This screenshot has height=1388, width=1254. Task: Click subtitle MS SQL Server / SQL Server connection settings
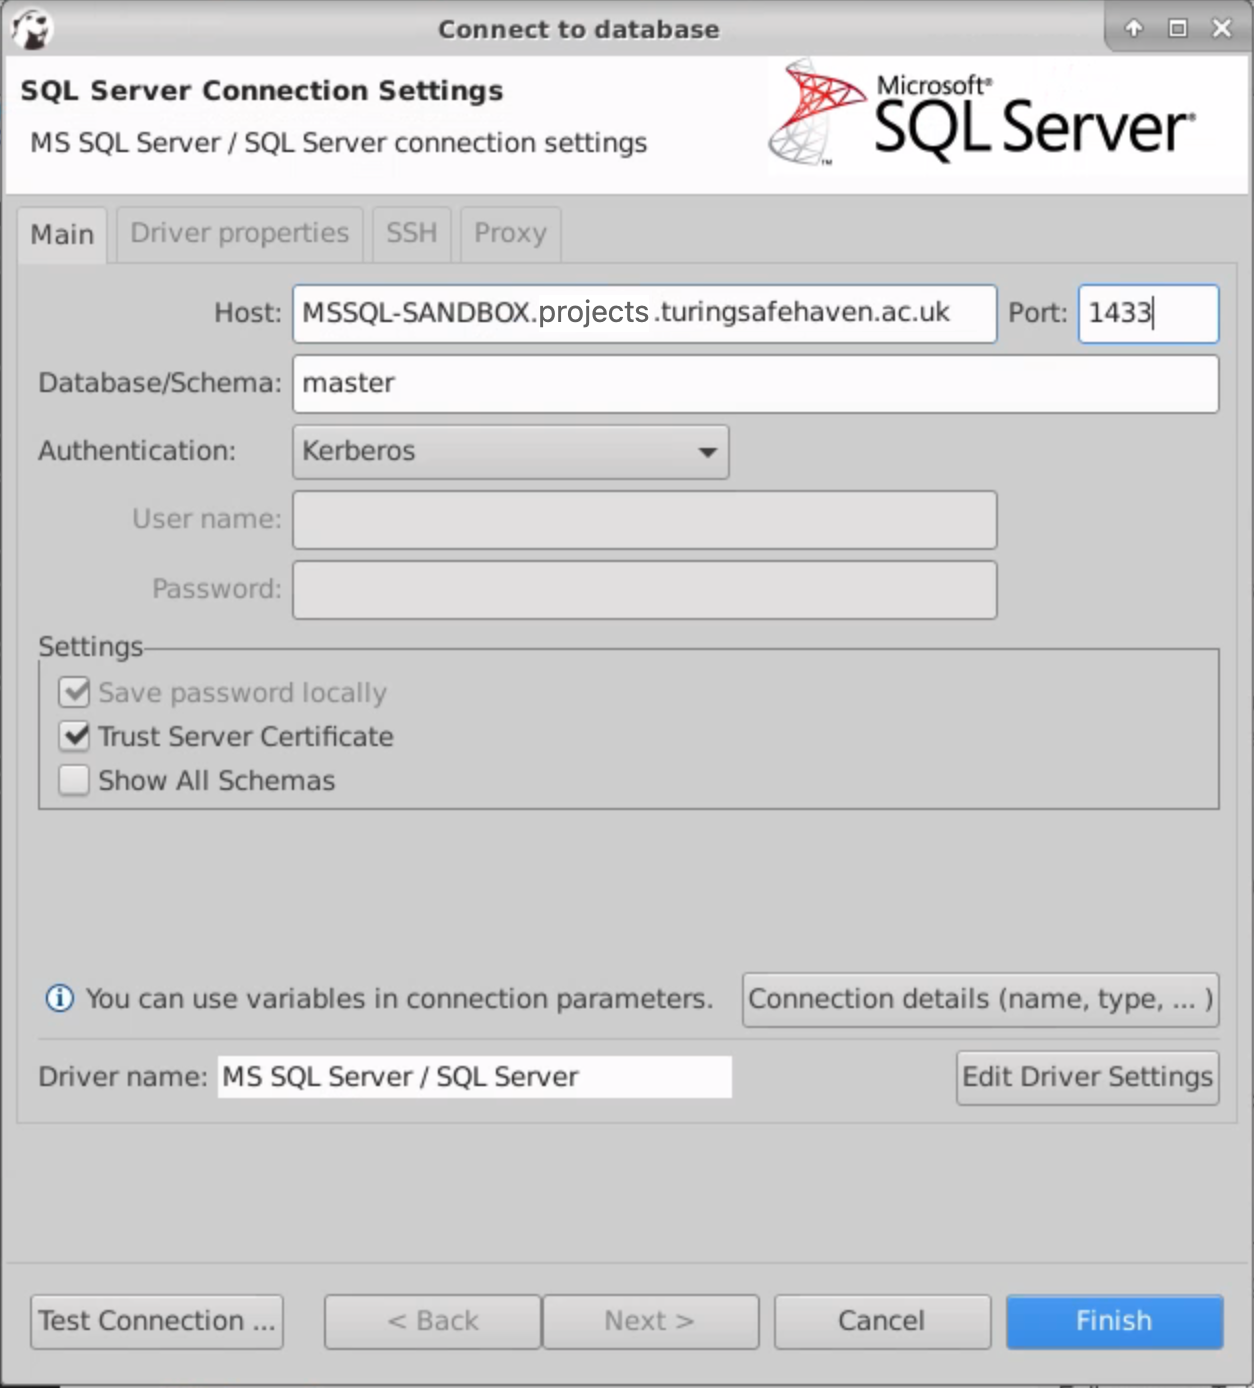coord(339,143)
